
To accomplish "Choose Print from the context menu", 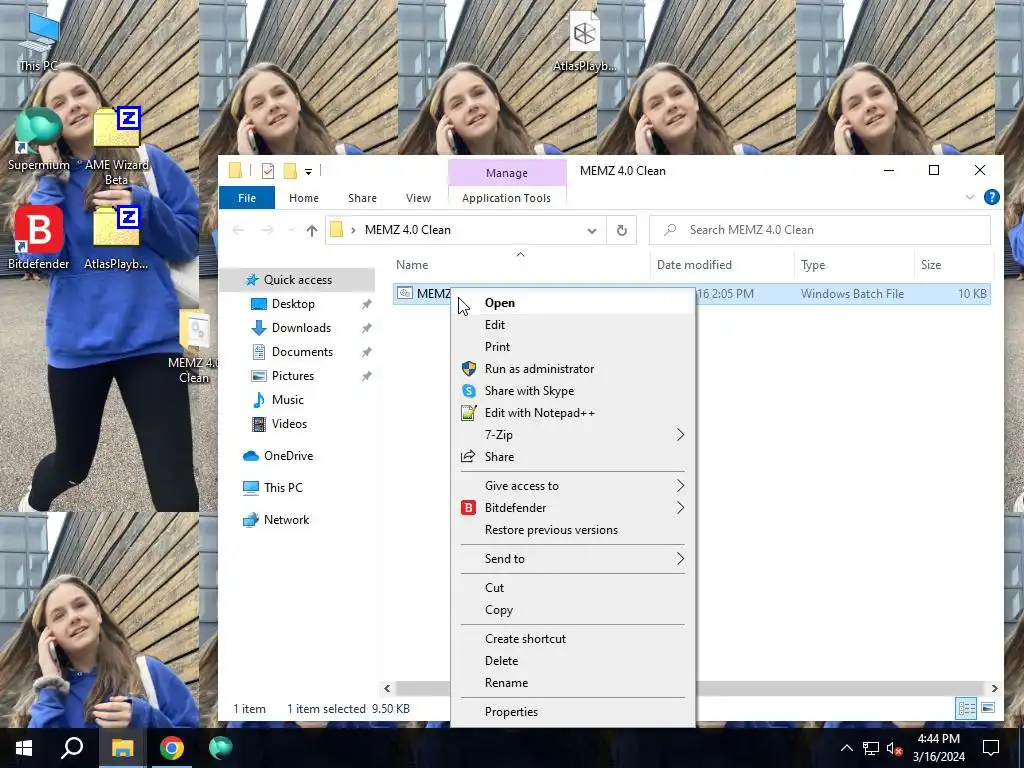I will (x=573, y=347).
